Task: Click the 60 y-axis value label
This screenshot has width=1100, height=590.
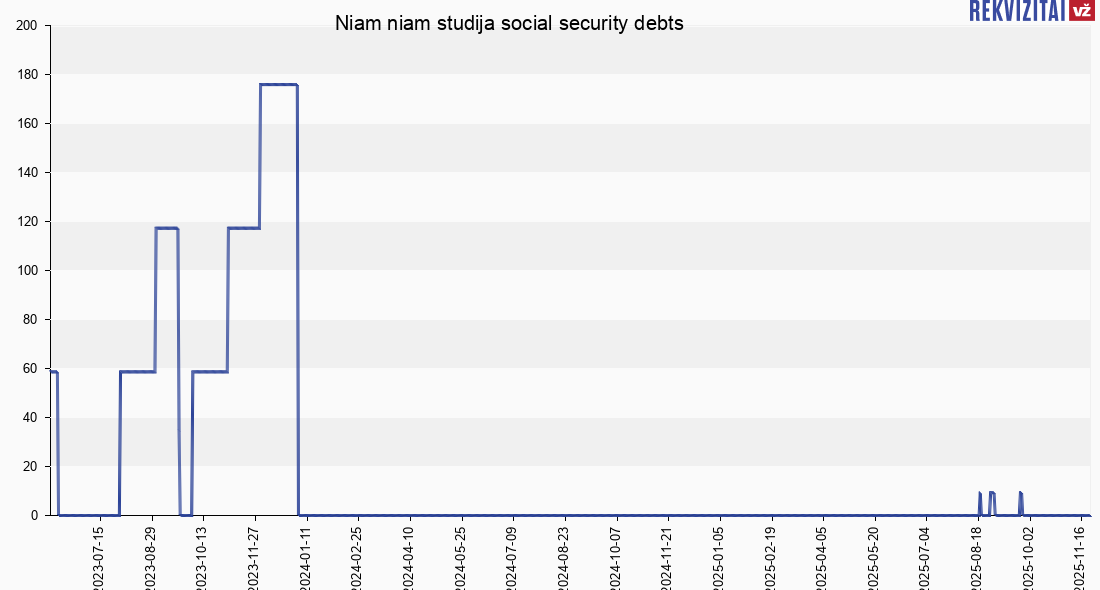Action: point(30,369)
